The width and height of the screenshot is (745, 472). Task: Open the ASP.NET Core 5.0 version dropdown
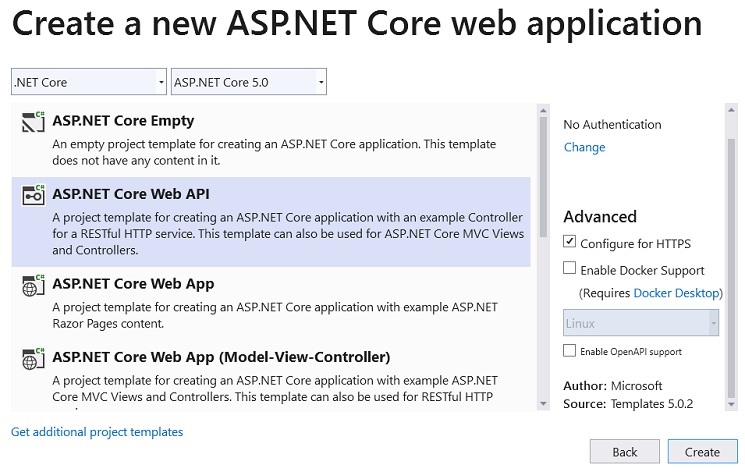[x=248, y=82]
